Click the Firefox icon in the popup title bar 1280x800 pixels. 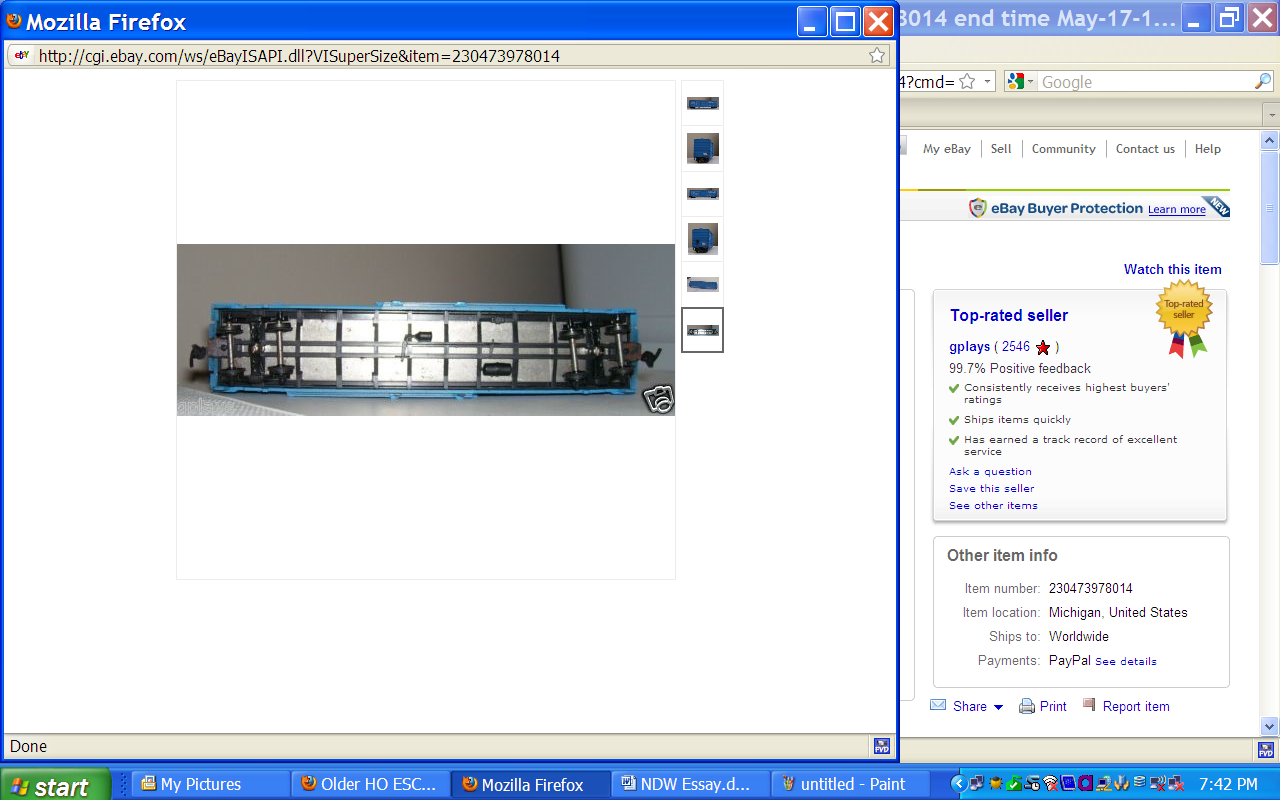[x=14, y=21]
